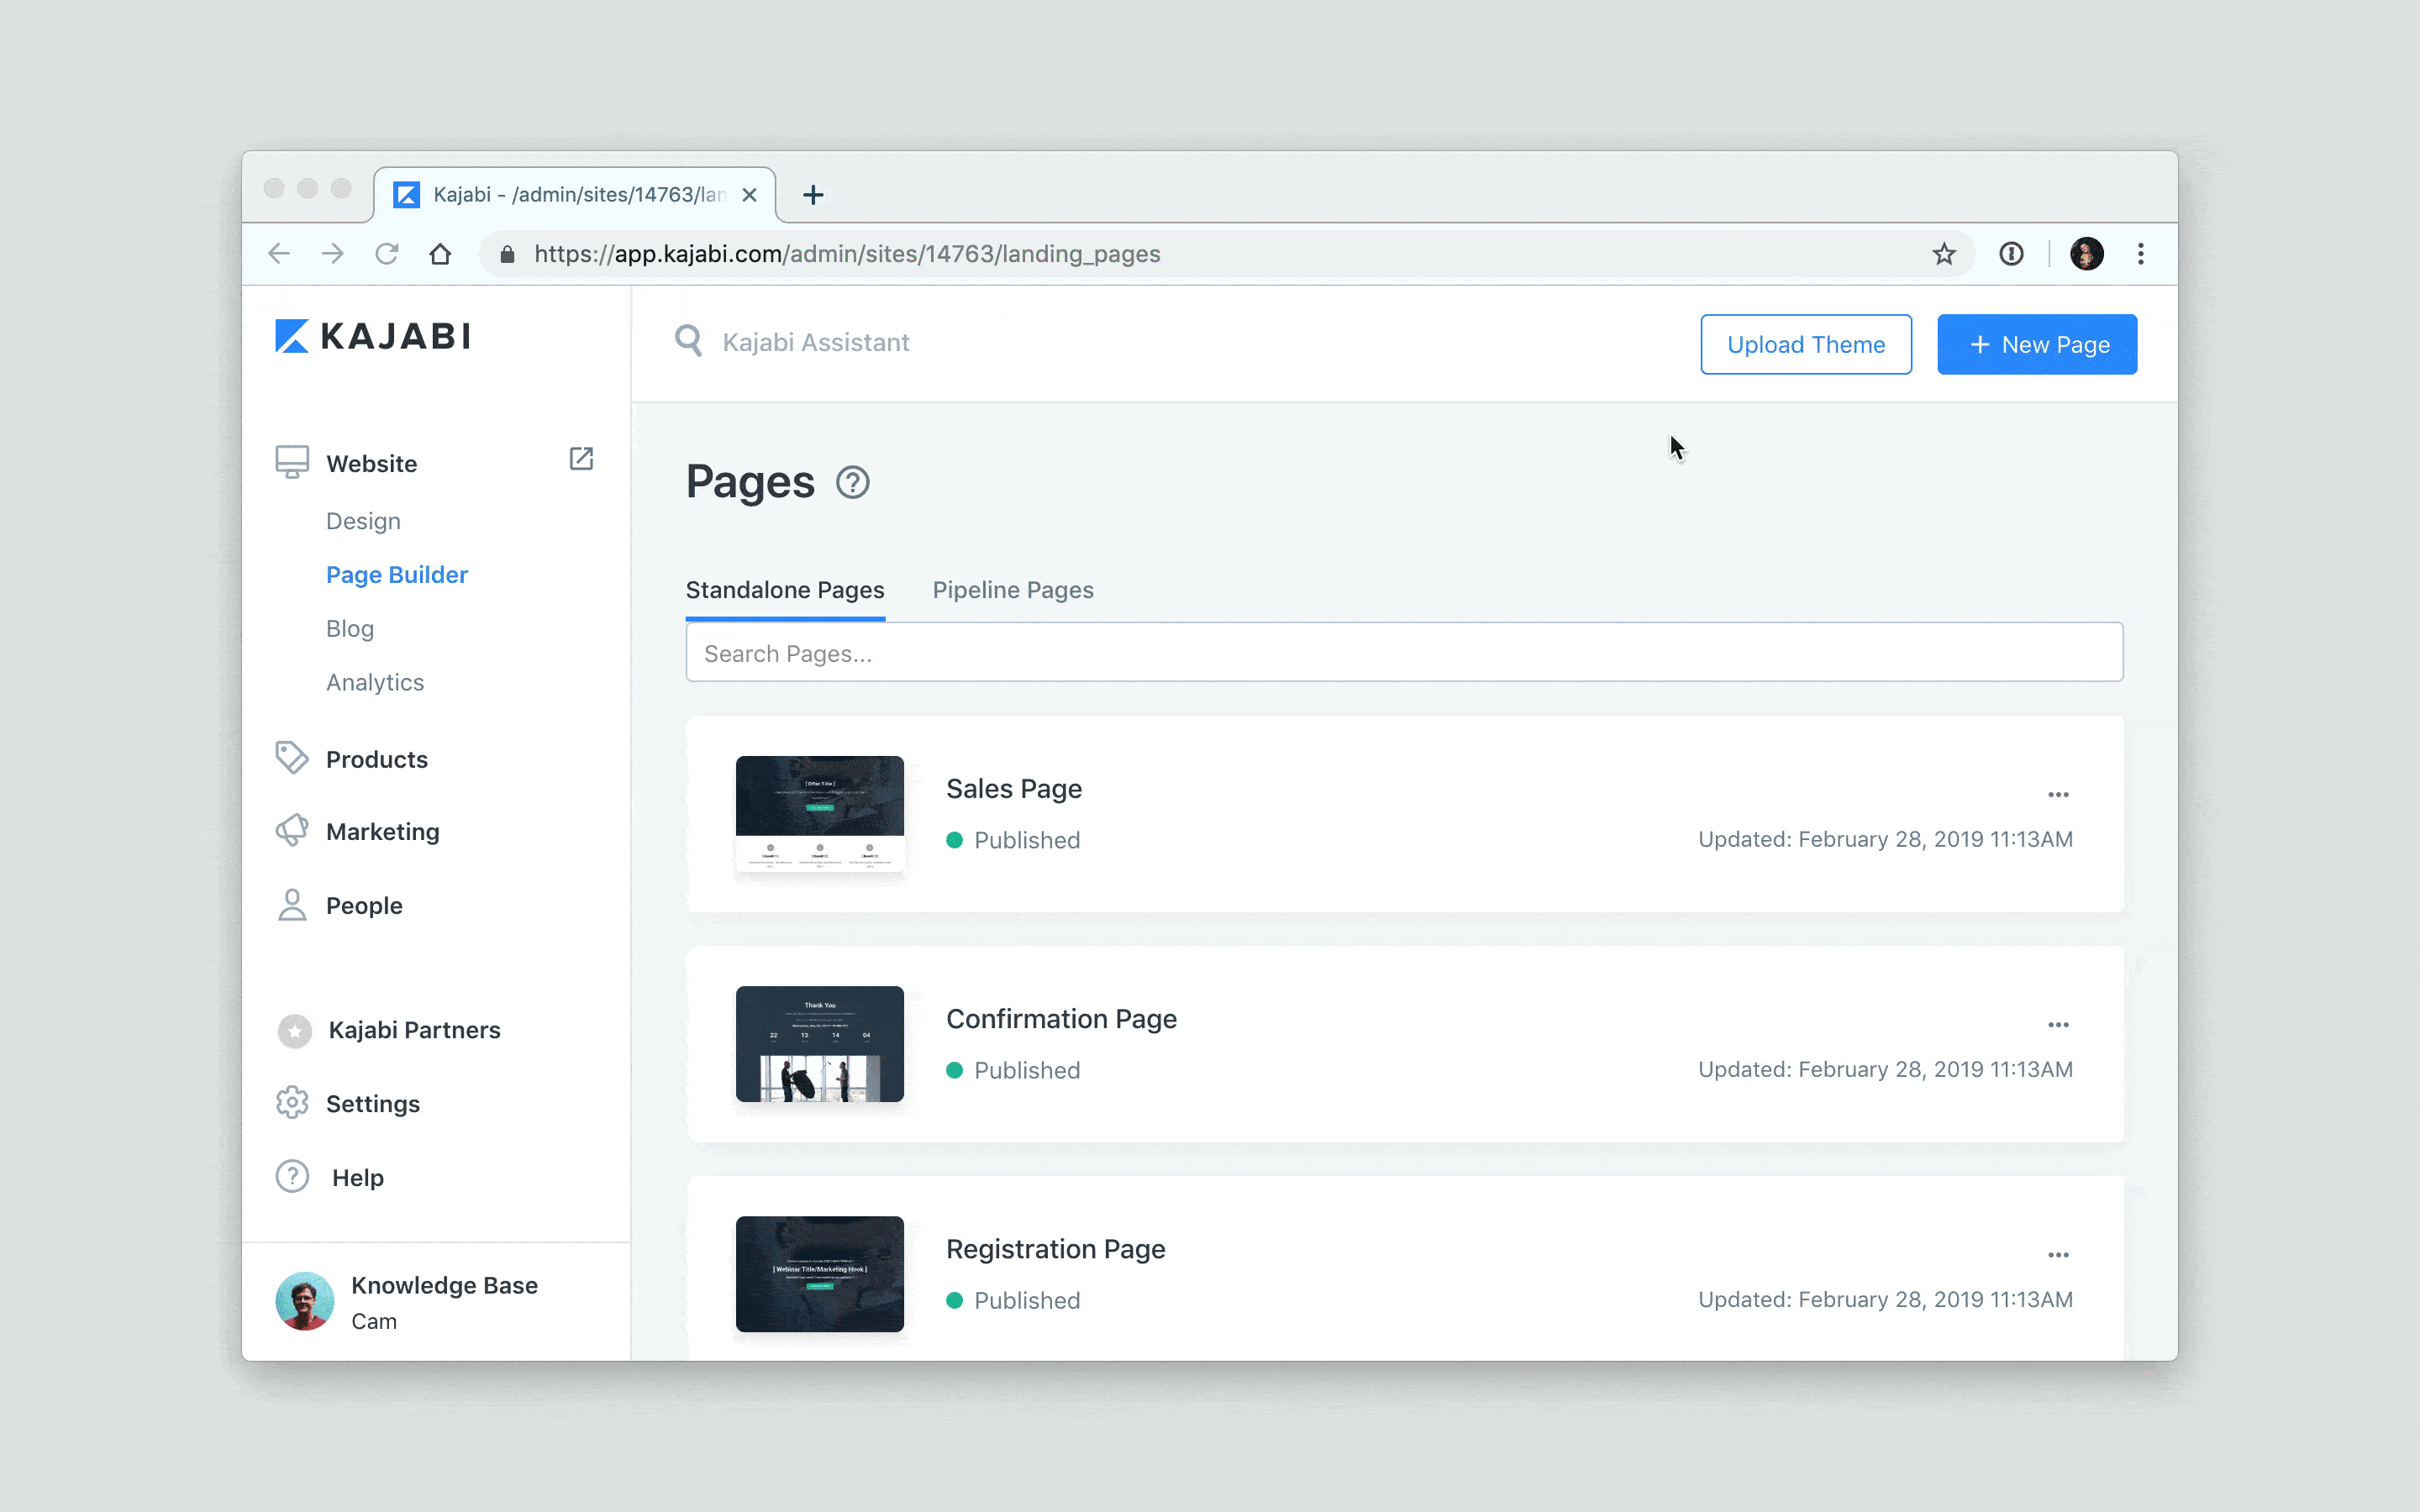Click the Search Pages input field
Viewport: 2420px width, 1512px height.
(1404, 652)
